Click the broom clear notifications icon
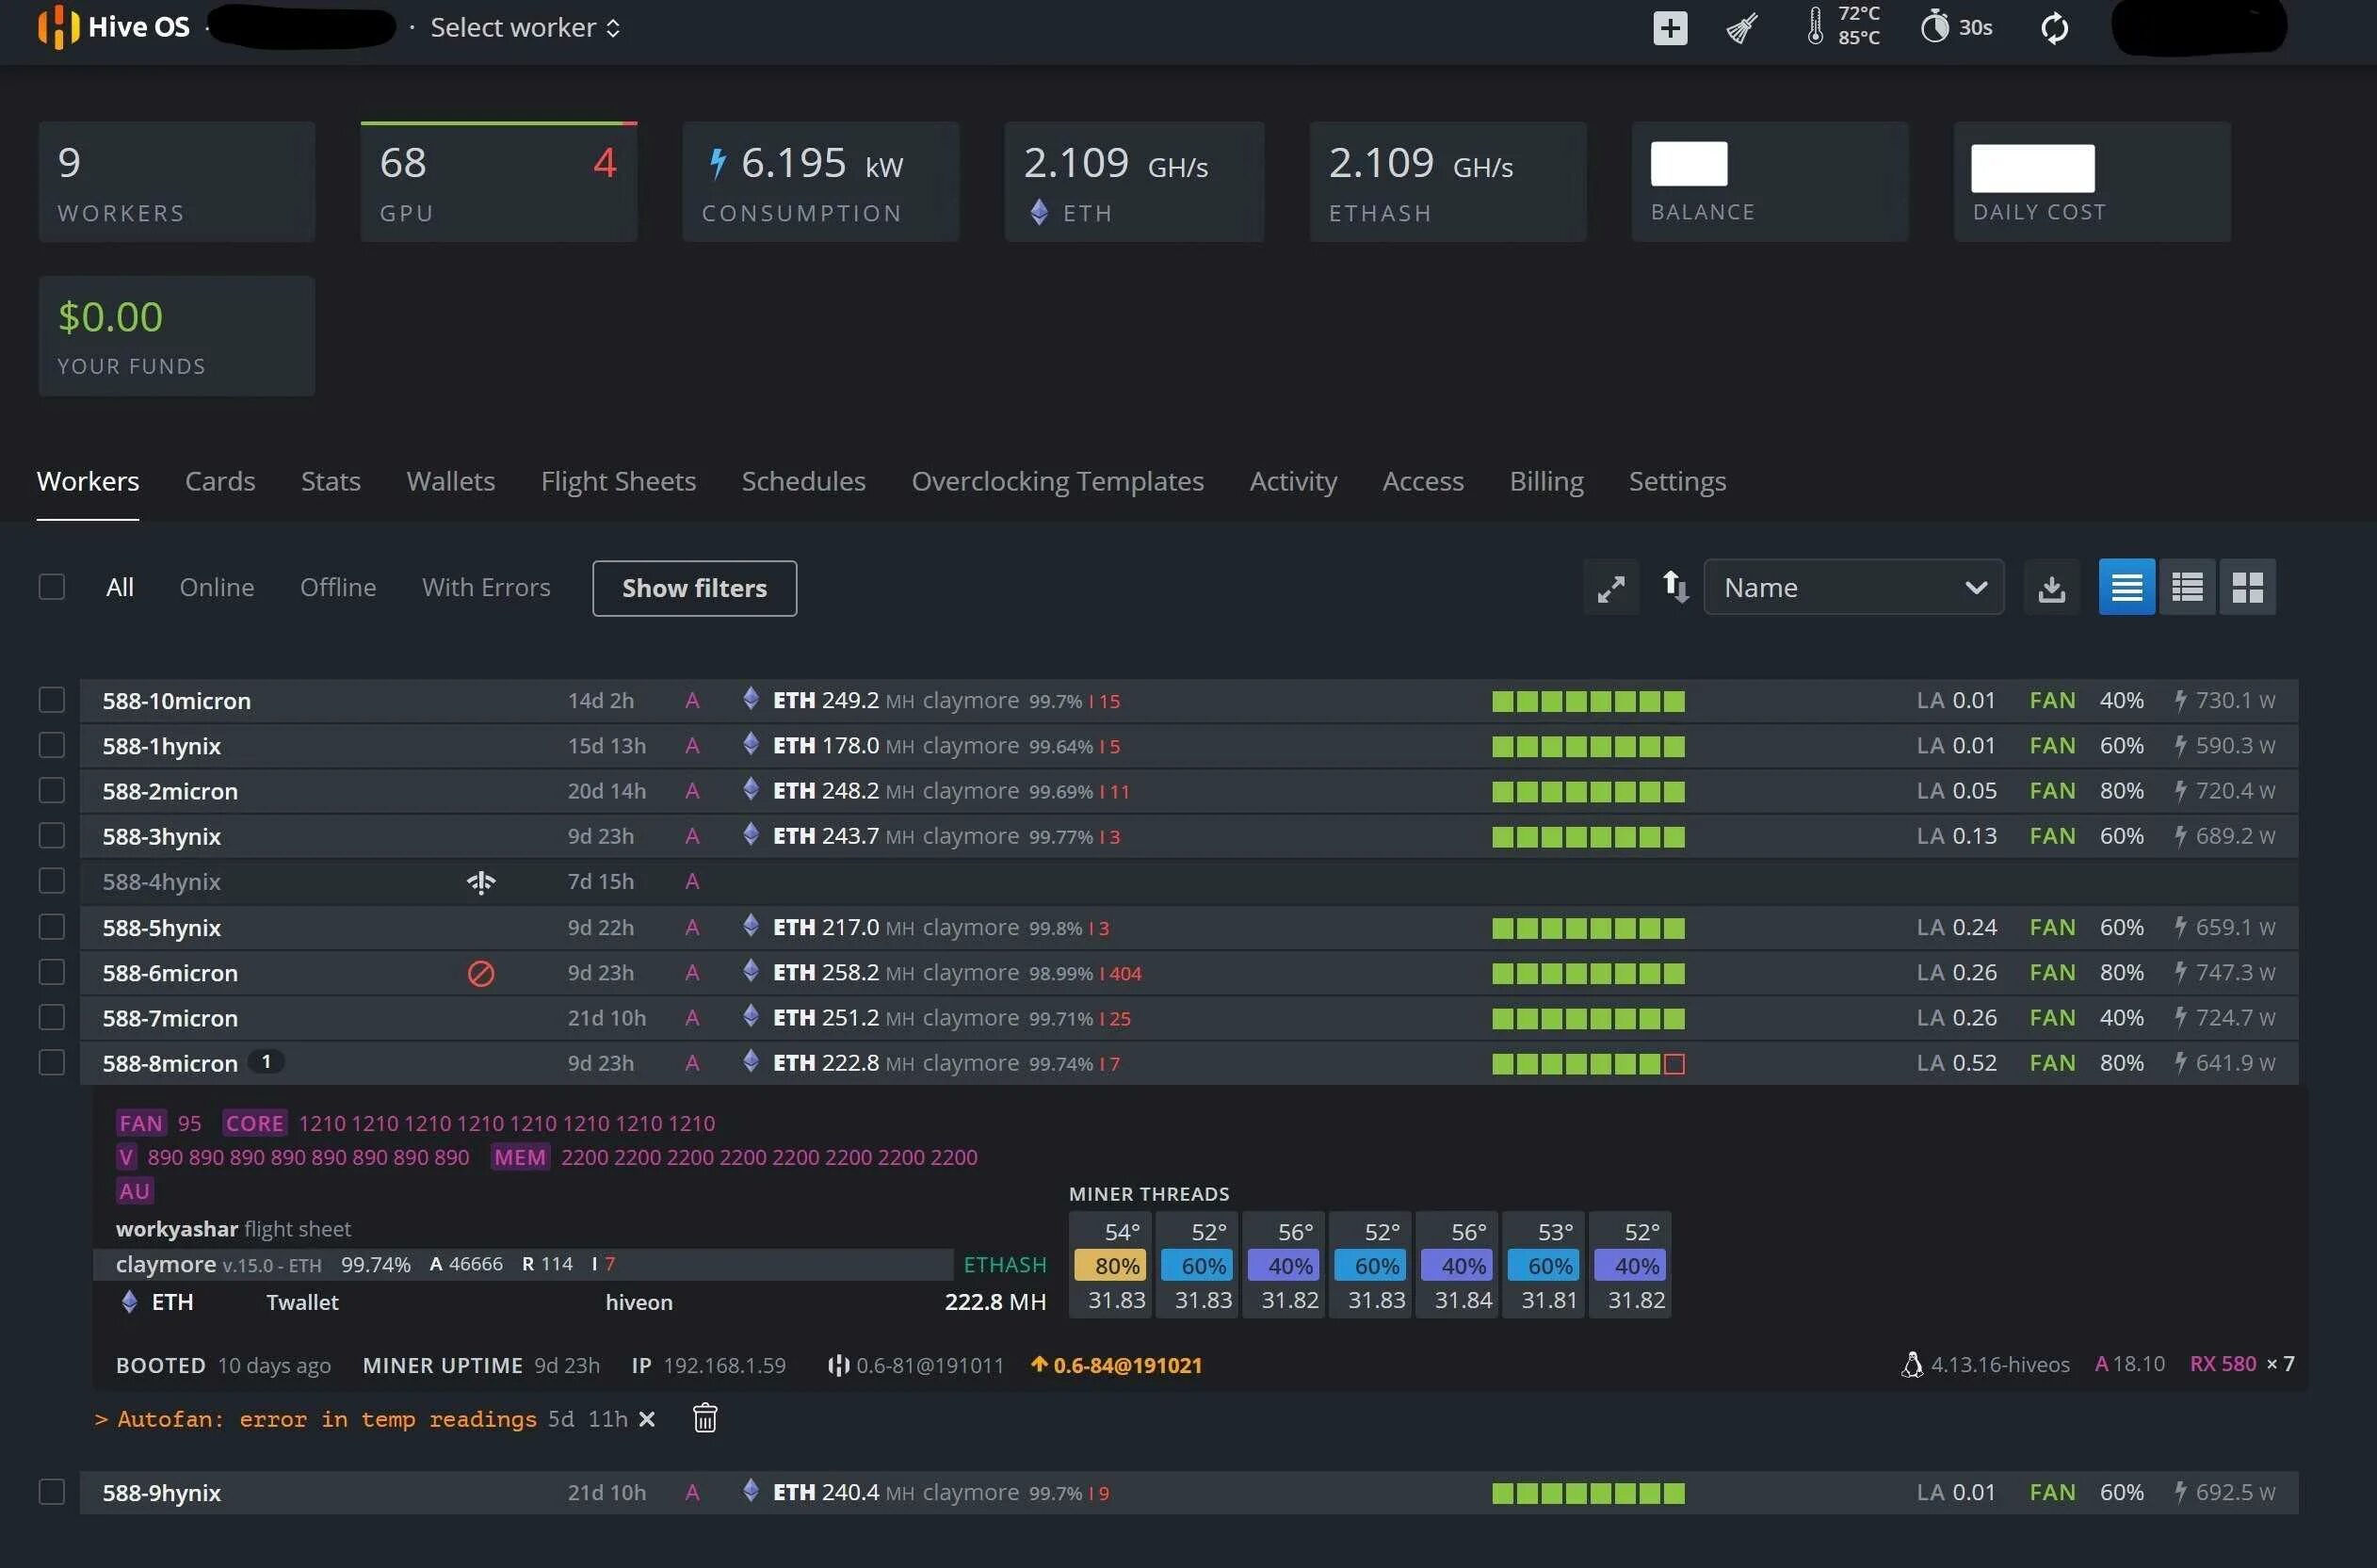Viewport: 2377px width, 1568px height. pyautogui.click(x=1741, y=28)
